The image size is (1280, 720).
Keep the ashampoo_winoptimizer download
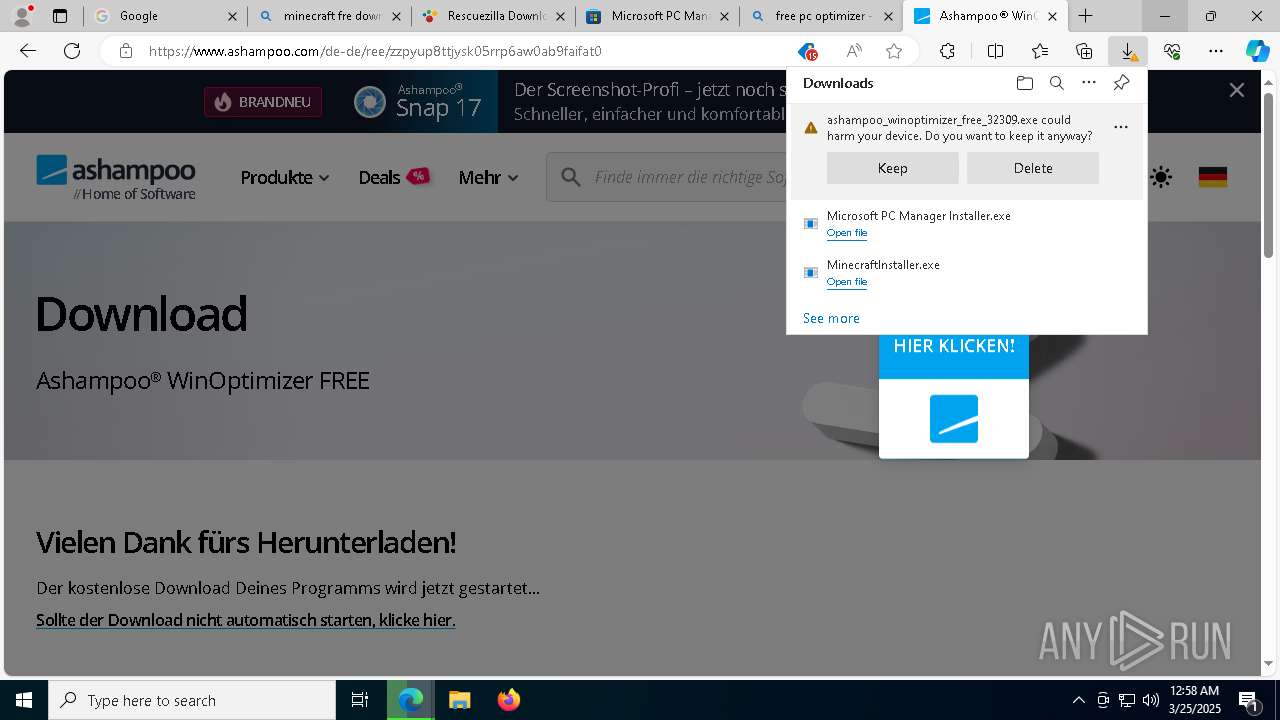tap(893, 168)
